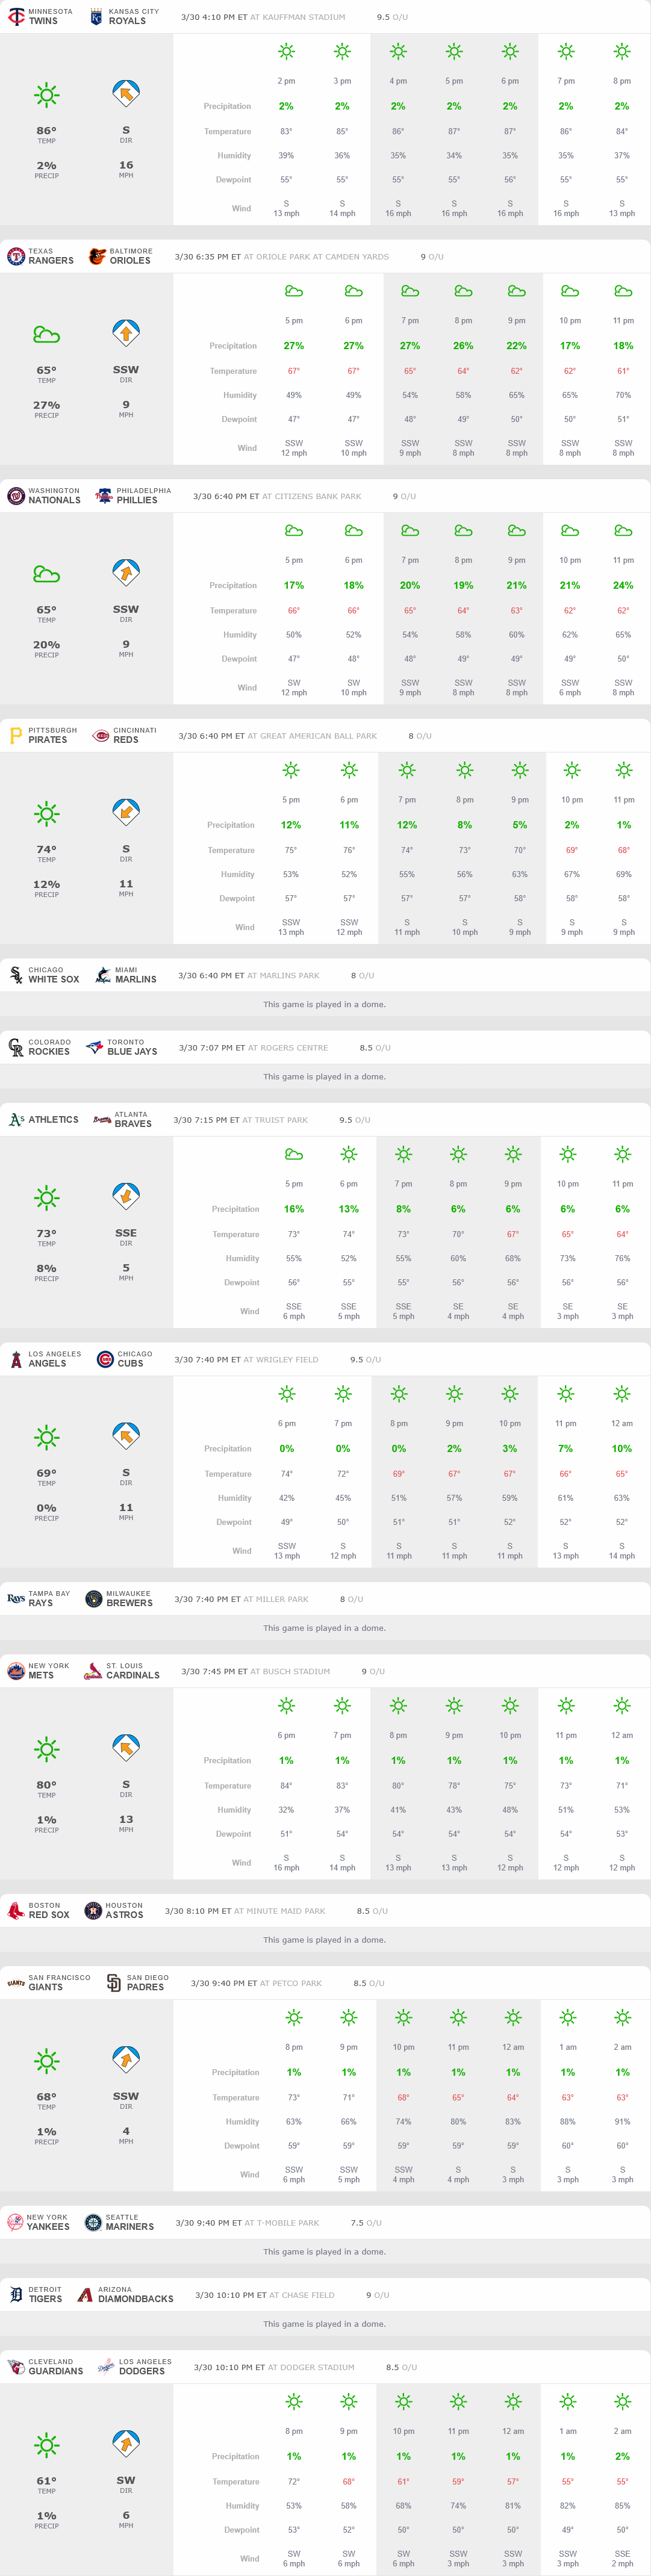Click the San Diego Padres logo
Image resolution: width=651 pixels, height=2576 pixels.
[x=114, y=1982]
